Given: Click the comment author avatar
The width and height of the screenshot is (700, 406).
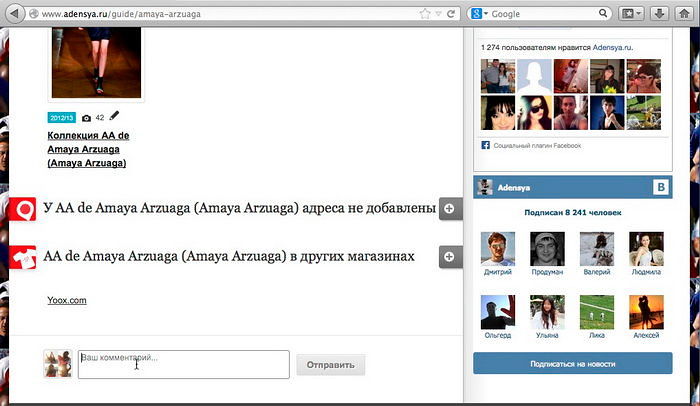Looking at the screenshot, I should [58, 364].
